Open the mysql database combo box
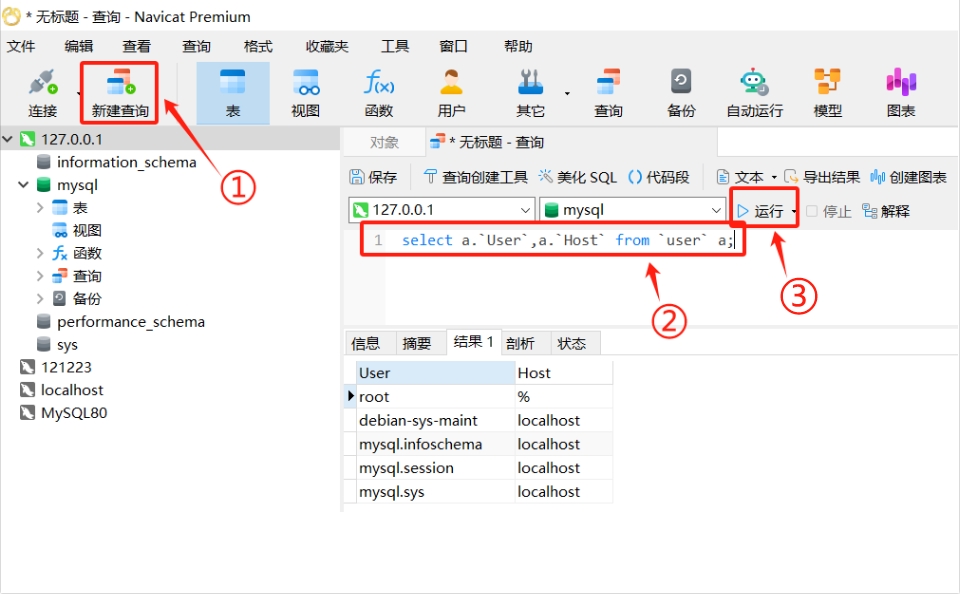This screenshot has height=594, width=960. pos(632,209)
